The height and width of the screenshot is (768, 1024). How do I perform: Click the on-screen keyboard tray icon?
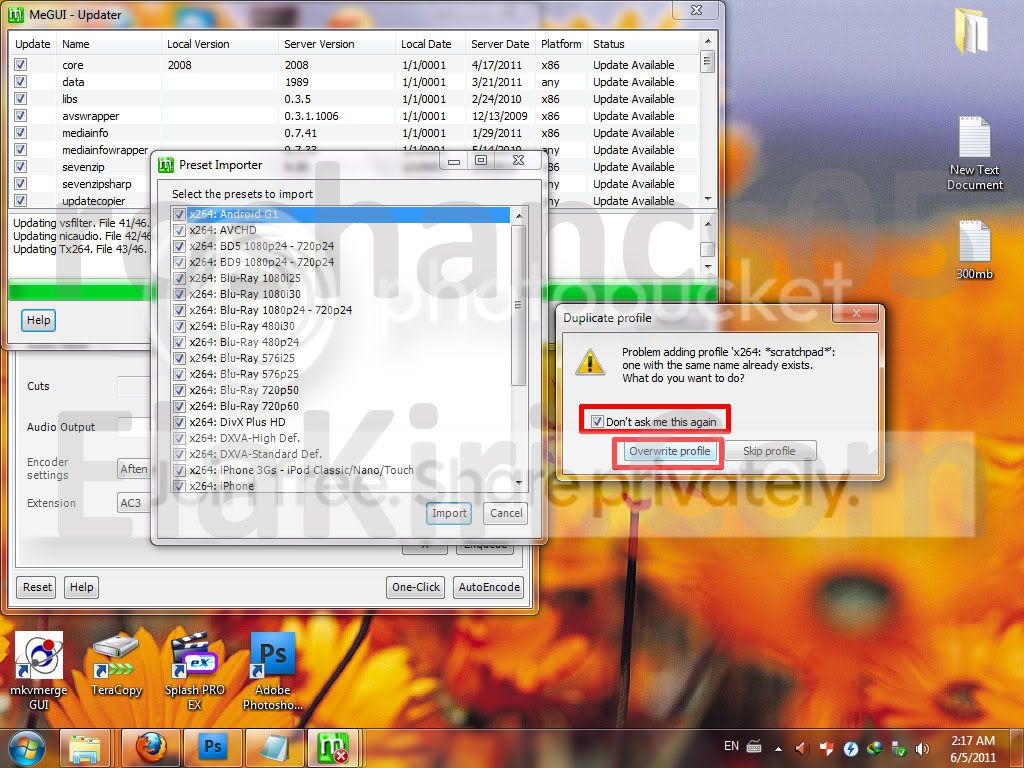(x=754, y=746)
